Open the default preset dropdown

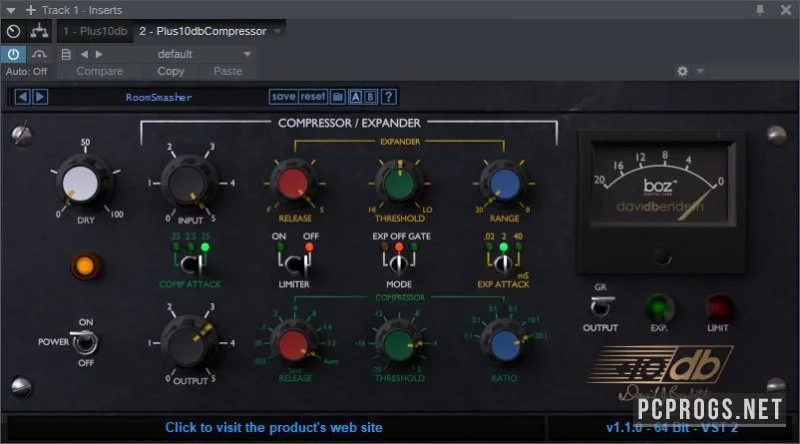pyautogui.click(x=204, y=54)
